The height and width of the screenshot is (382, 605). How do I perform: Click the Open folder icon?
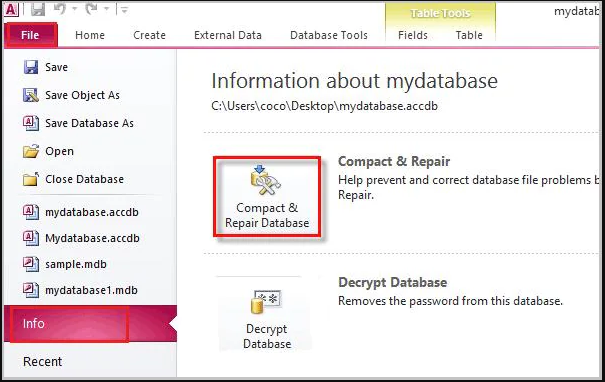30,151
